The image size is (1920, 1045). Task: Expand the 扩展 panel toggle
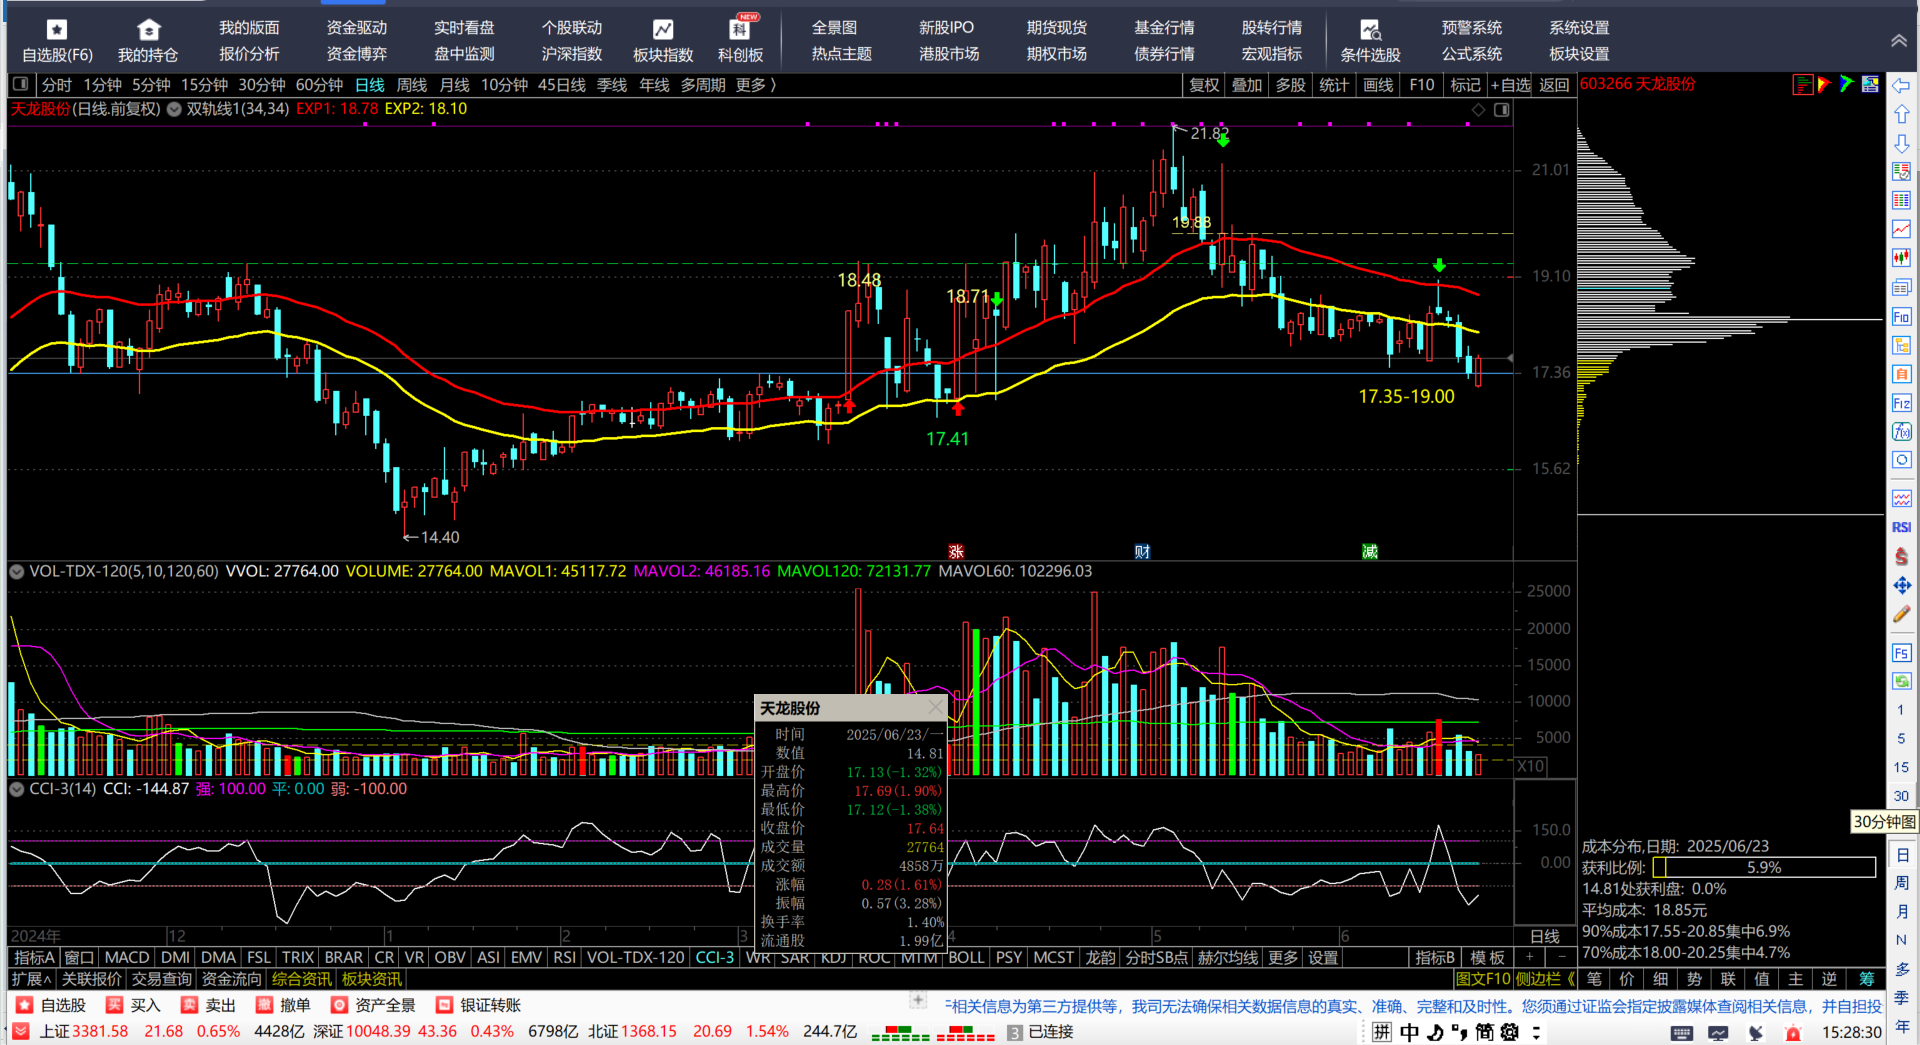click(31, 979)
